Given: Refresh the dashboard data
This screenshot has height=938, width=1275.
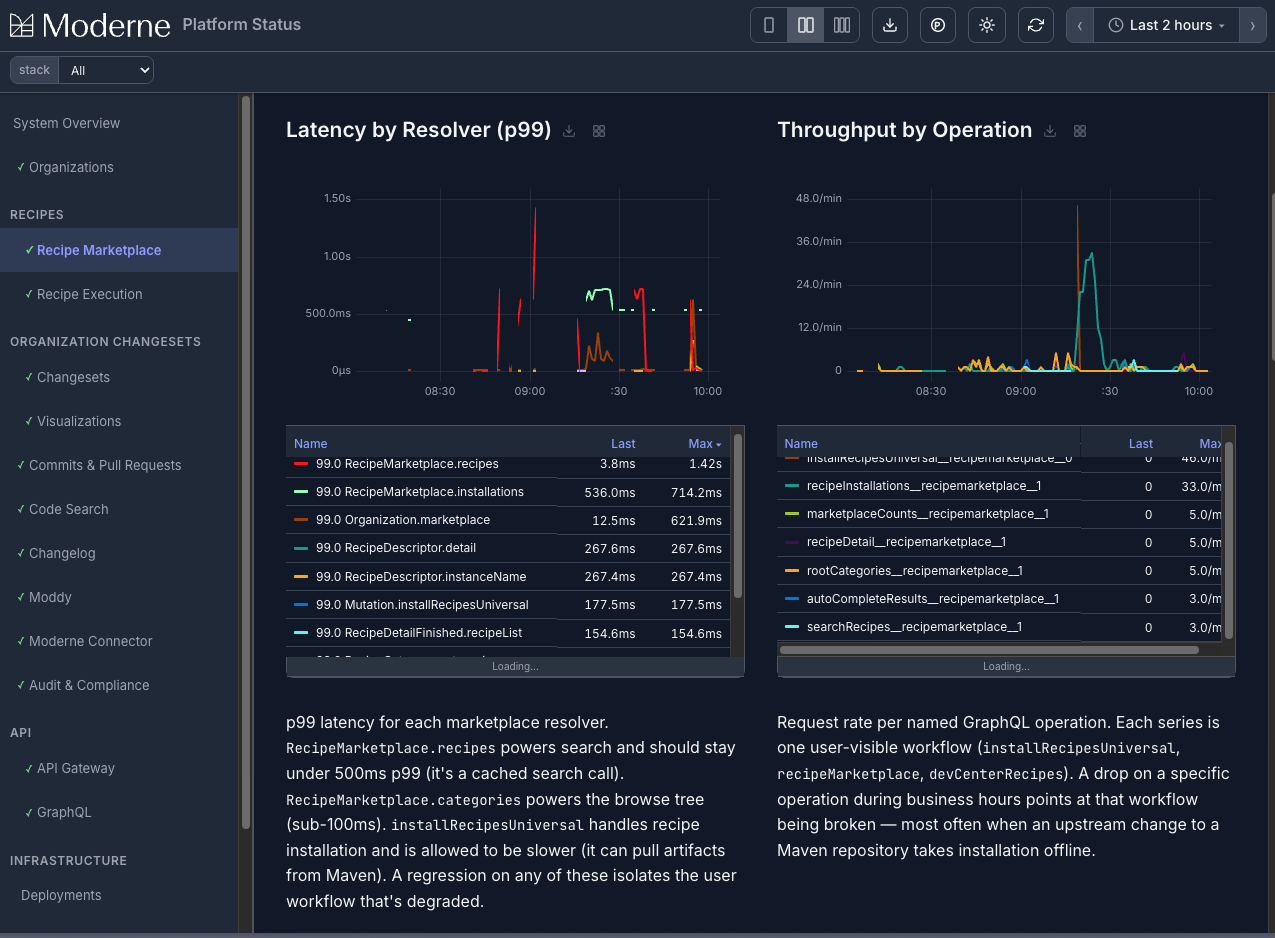Looking at the screenshot, I should pos(1036,25).
